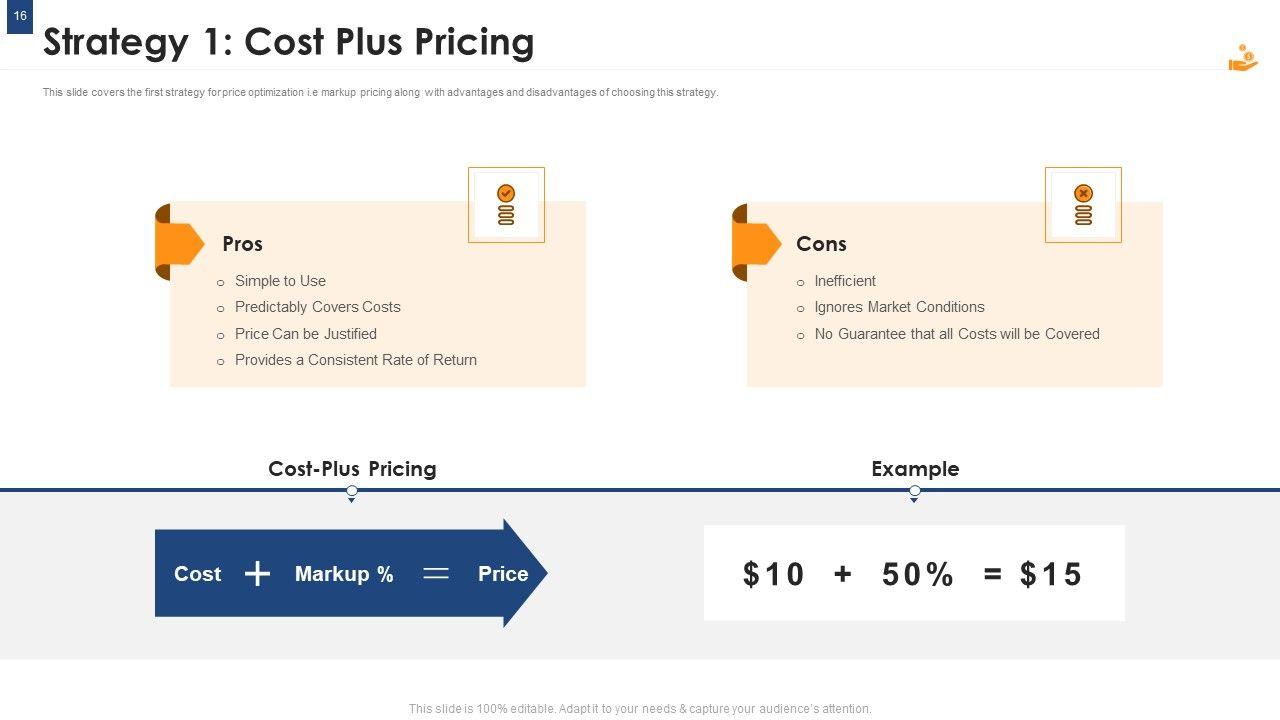Click the Pros checkmark coins icon
Screen dimensions: 1280x720
pyautogui.click(x=506, y=205)
